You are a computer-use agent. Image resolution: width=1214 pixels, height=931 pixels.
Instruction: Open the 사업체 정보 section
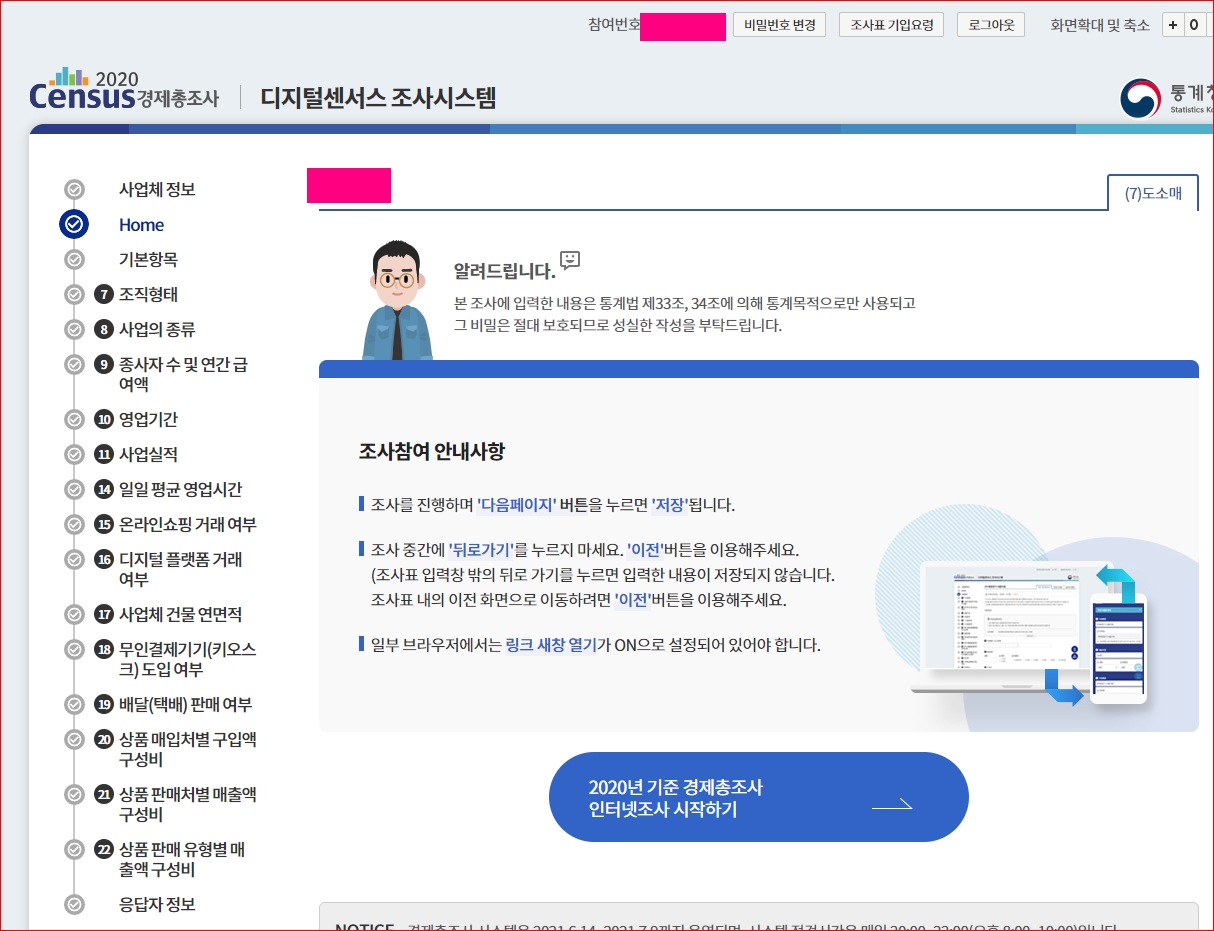point(157,190)
